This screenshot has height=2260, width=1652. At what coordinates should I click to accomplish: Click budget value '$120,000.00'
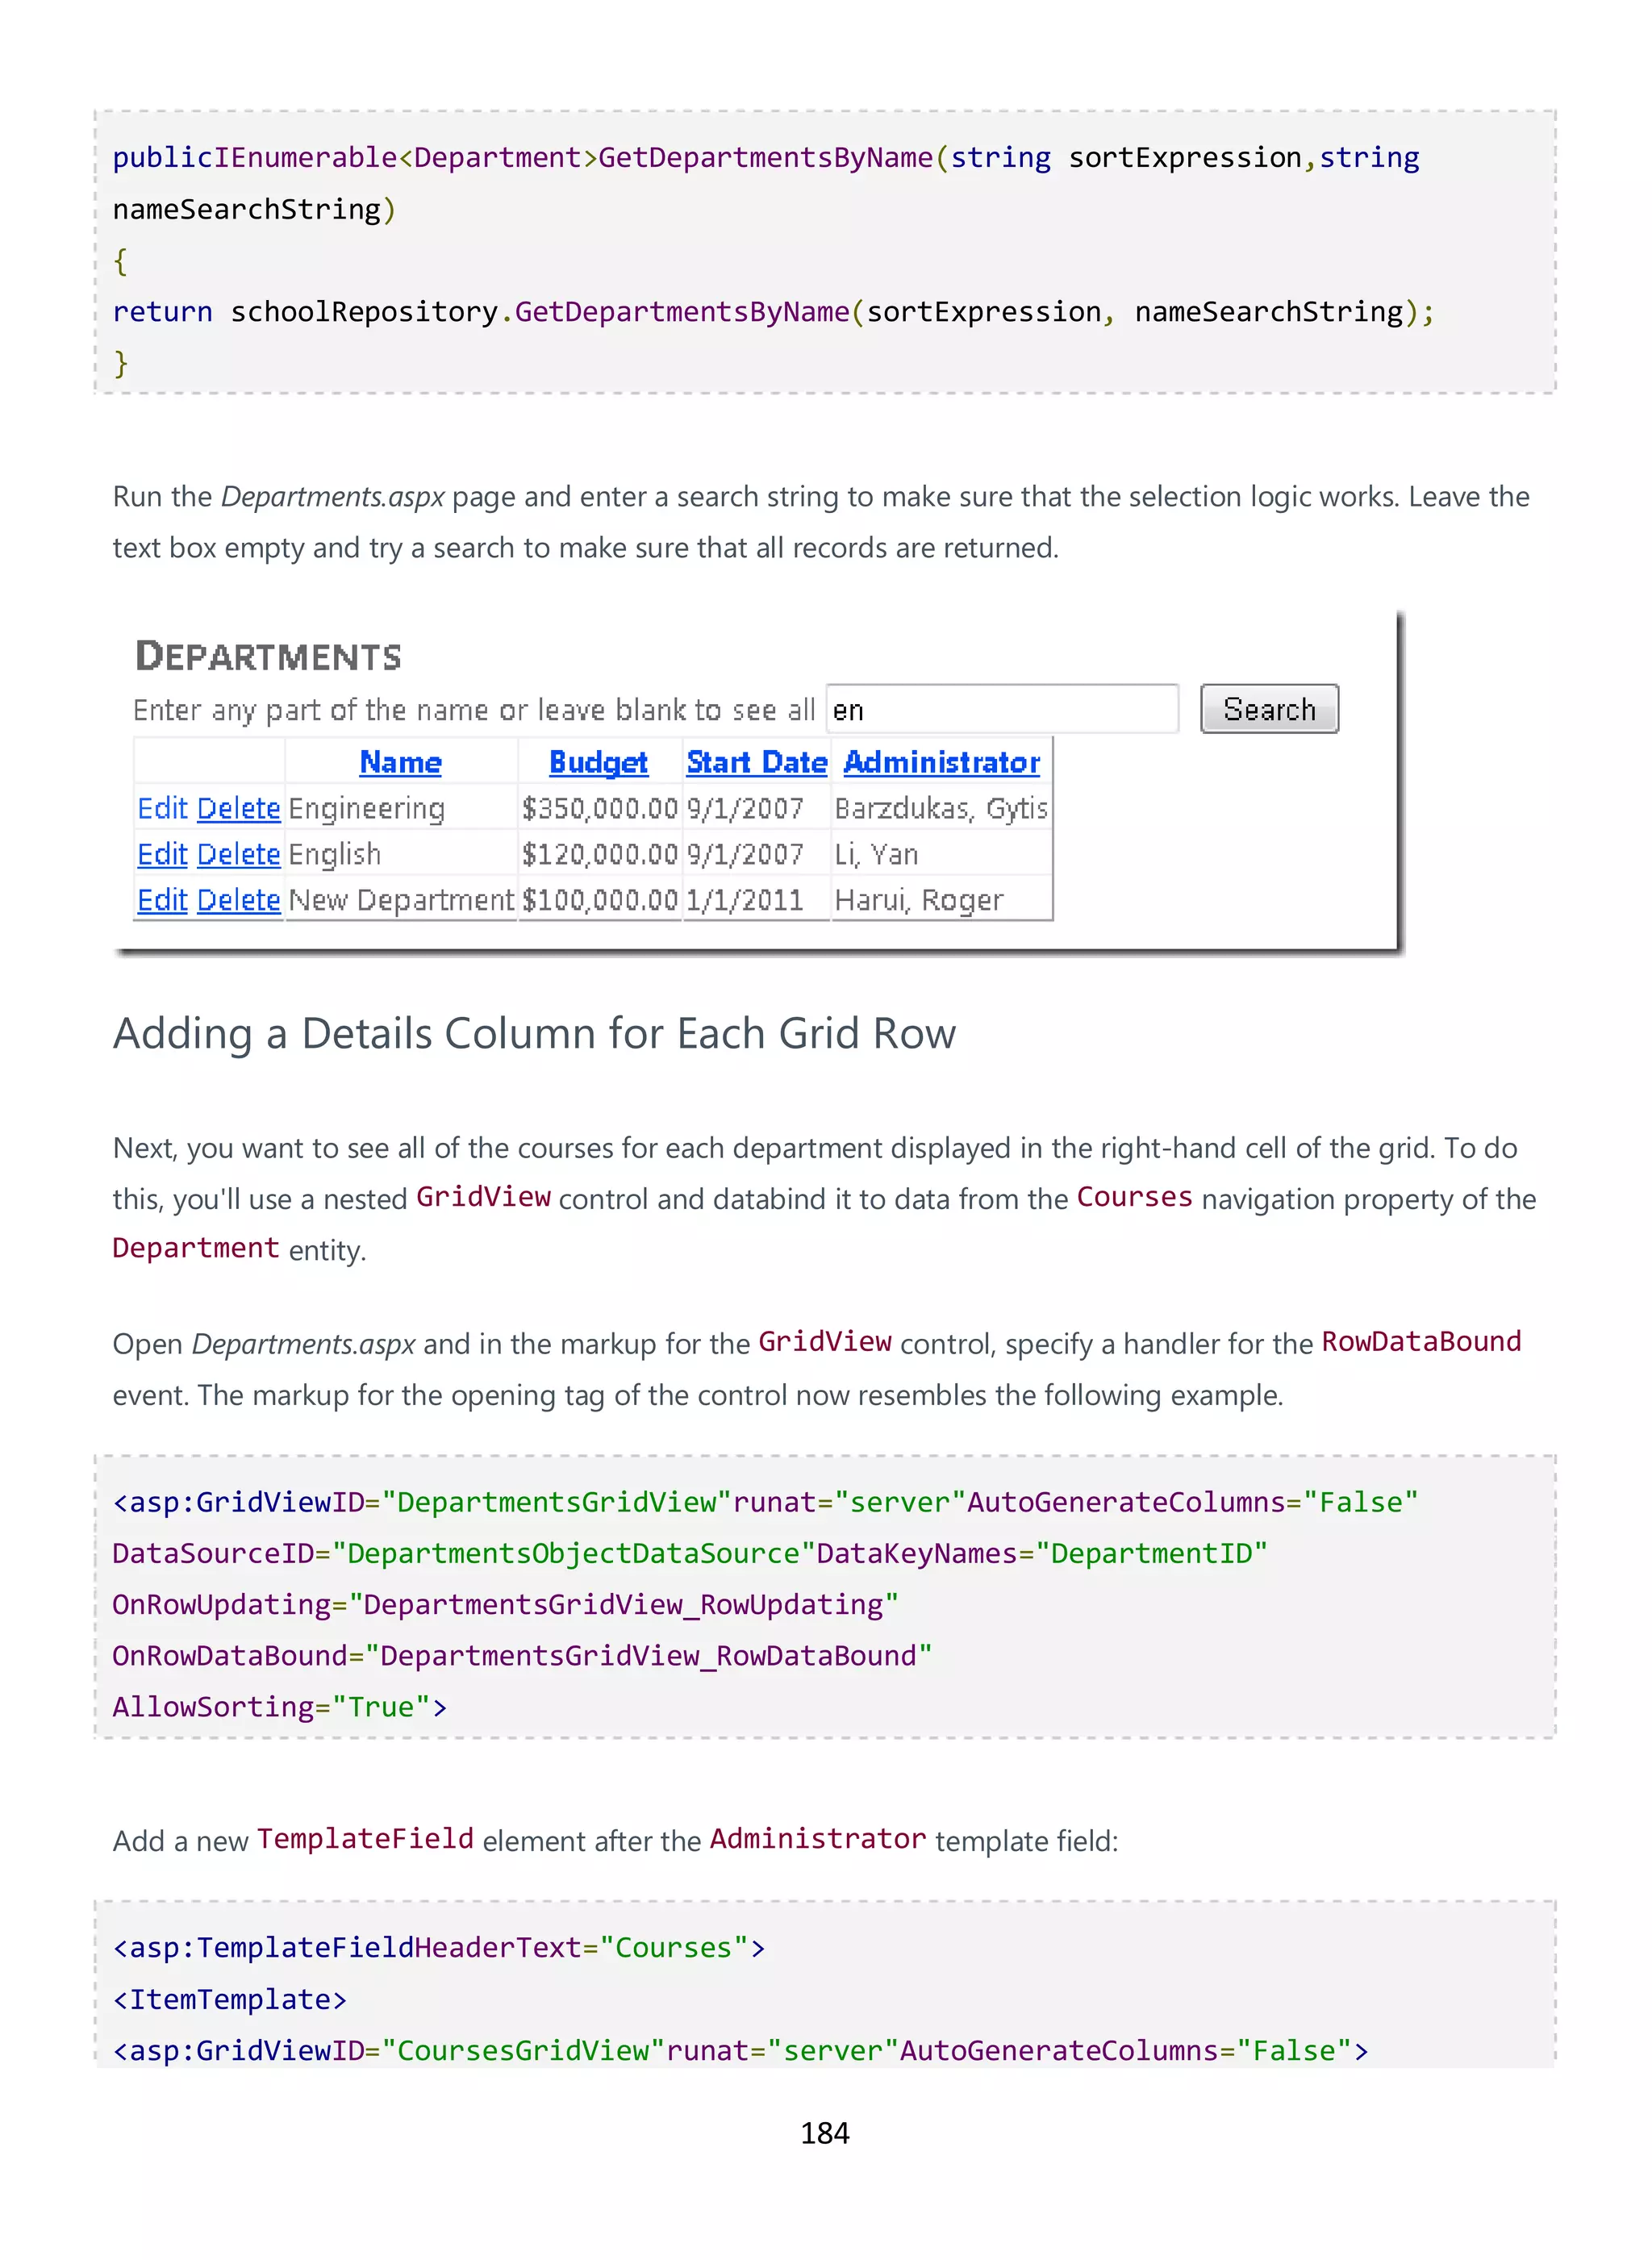[600, 854]
